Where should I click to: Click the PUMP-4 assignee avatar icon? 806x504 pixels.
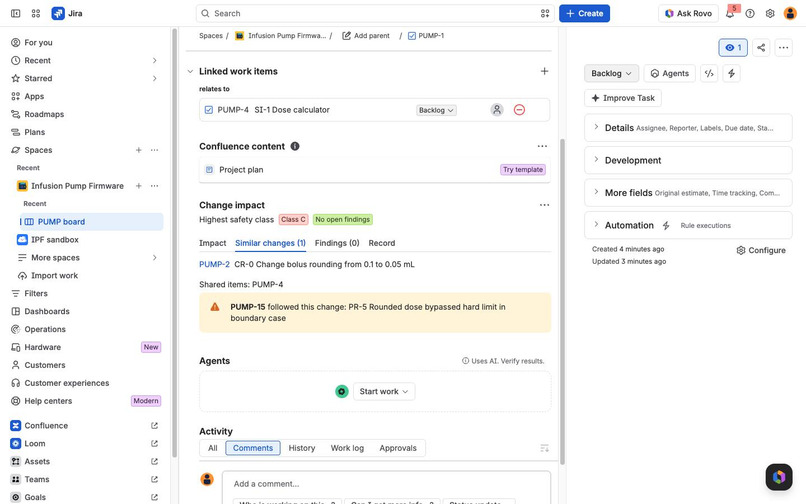[x=497, y=110]
